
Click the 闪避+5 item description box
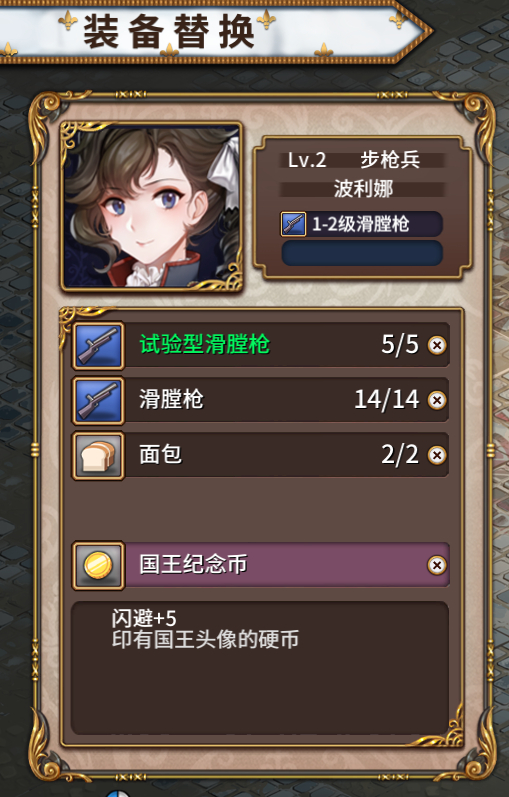(x=260, y=667)
